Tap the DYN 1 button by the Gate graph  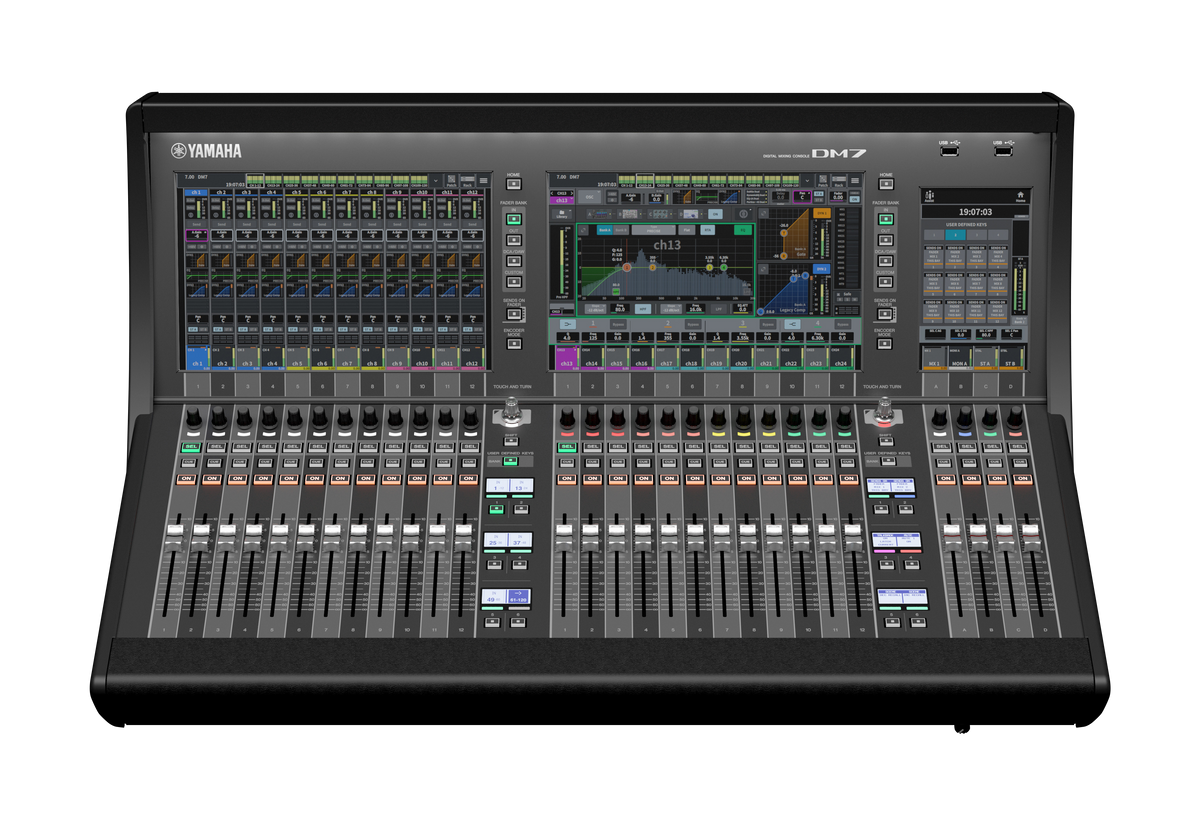pyautogui.click(x=822, y=213)
